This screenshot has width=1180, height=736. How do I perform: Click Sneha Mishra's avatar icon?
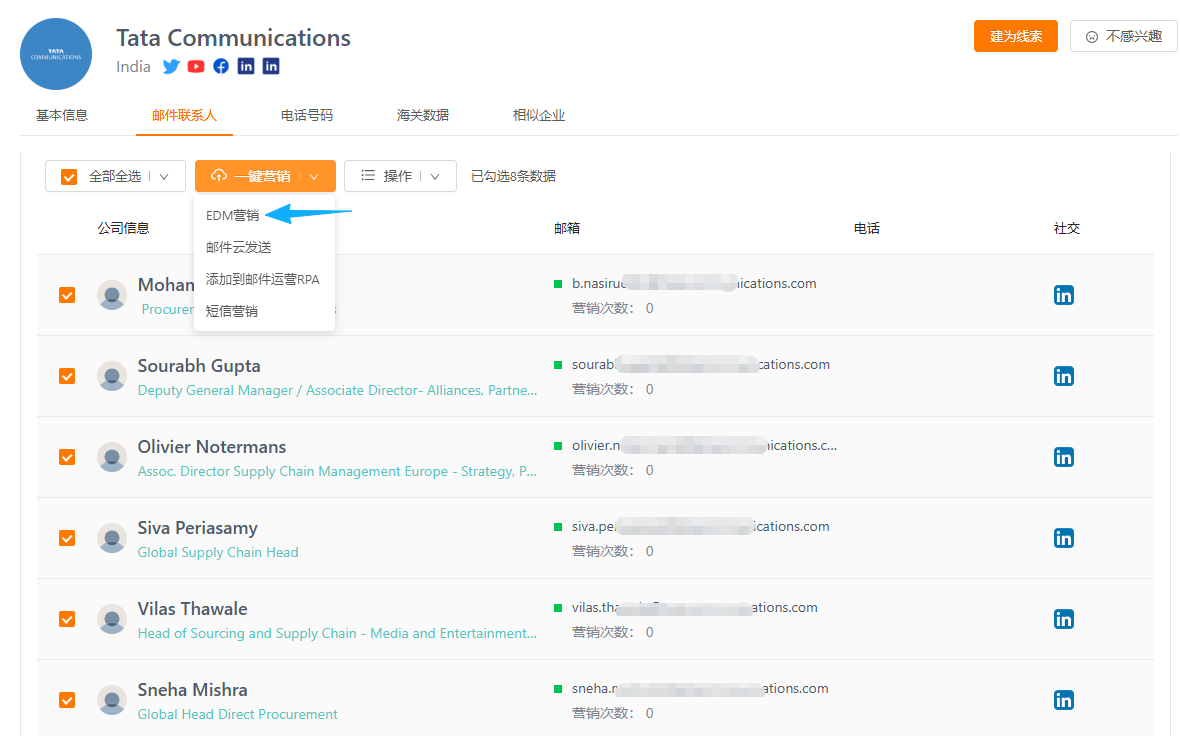(112, 700)
